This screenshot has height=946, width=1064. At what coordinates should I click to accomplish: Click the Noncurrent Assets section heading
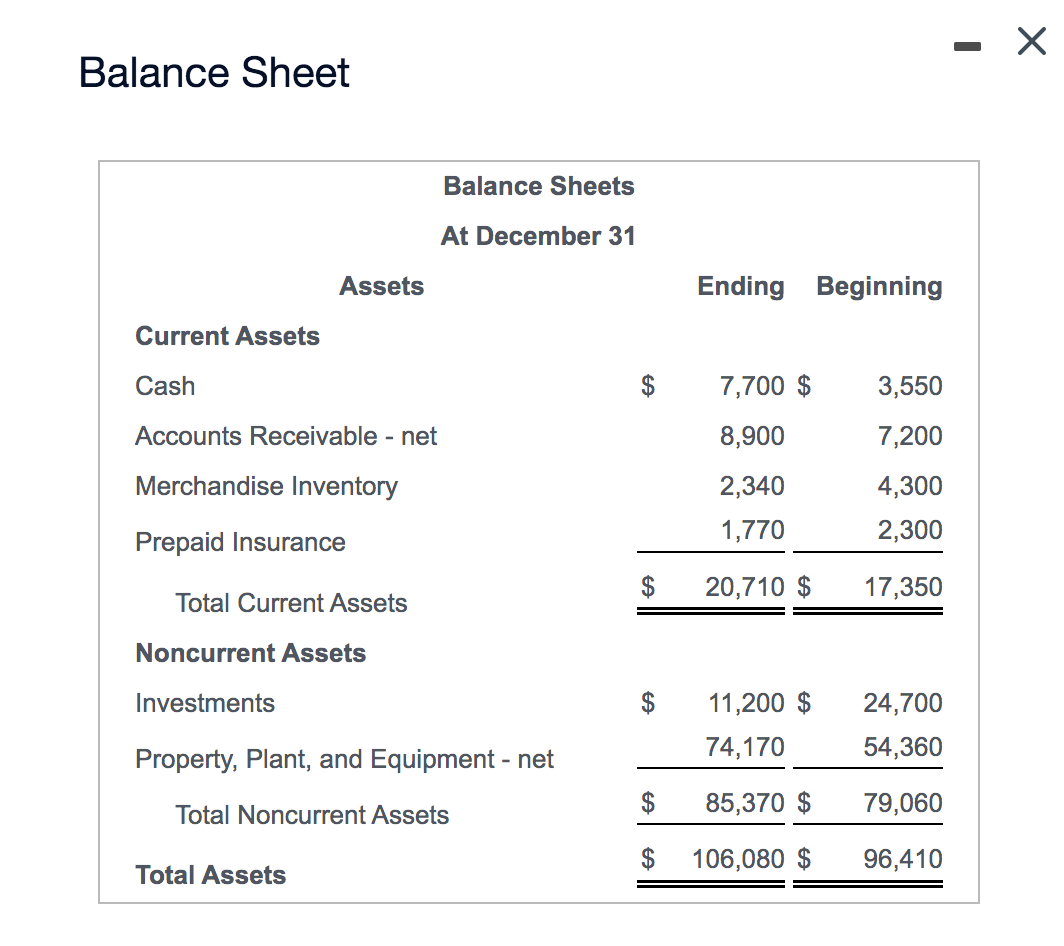tap(250, 653)
